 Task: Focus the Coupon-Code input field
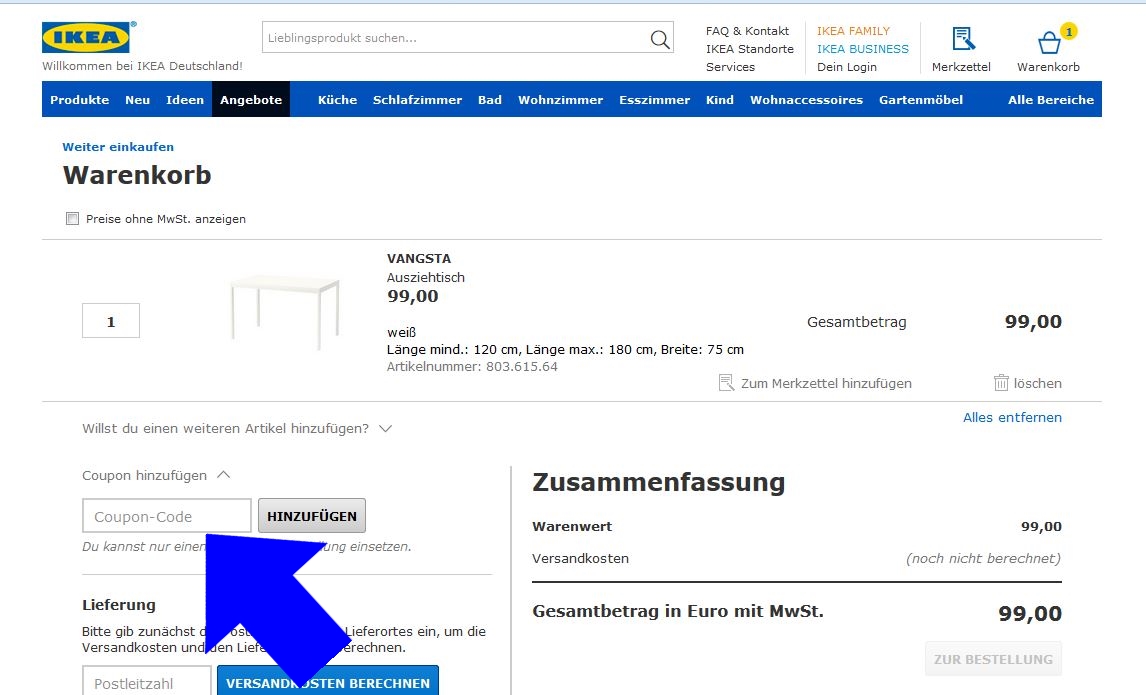tap(167, 516)
